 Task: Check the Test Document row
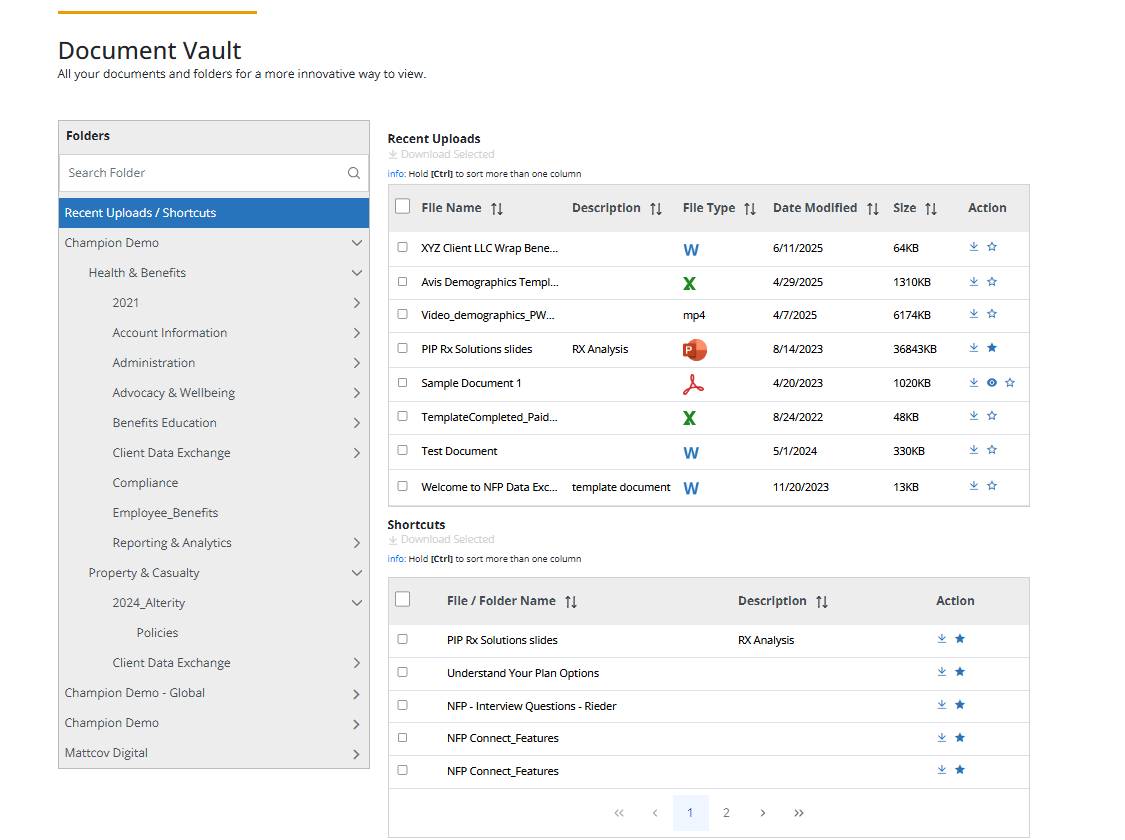(x=403, y=450)
